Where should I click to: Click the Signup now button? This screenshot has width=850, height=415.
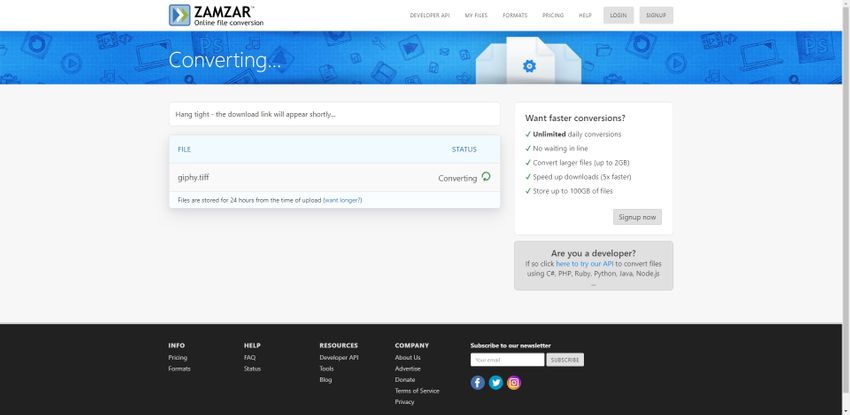pos(637,217)
